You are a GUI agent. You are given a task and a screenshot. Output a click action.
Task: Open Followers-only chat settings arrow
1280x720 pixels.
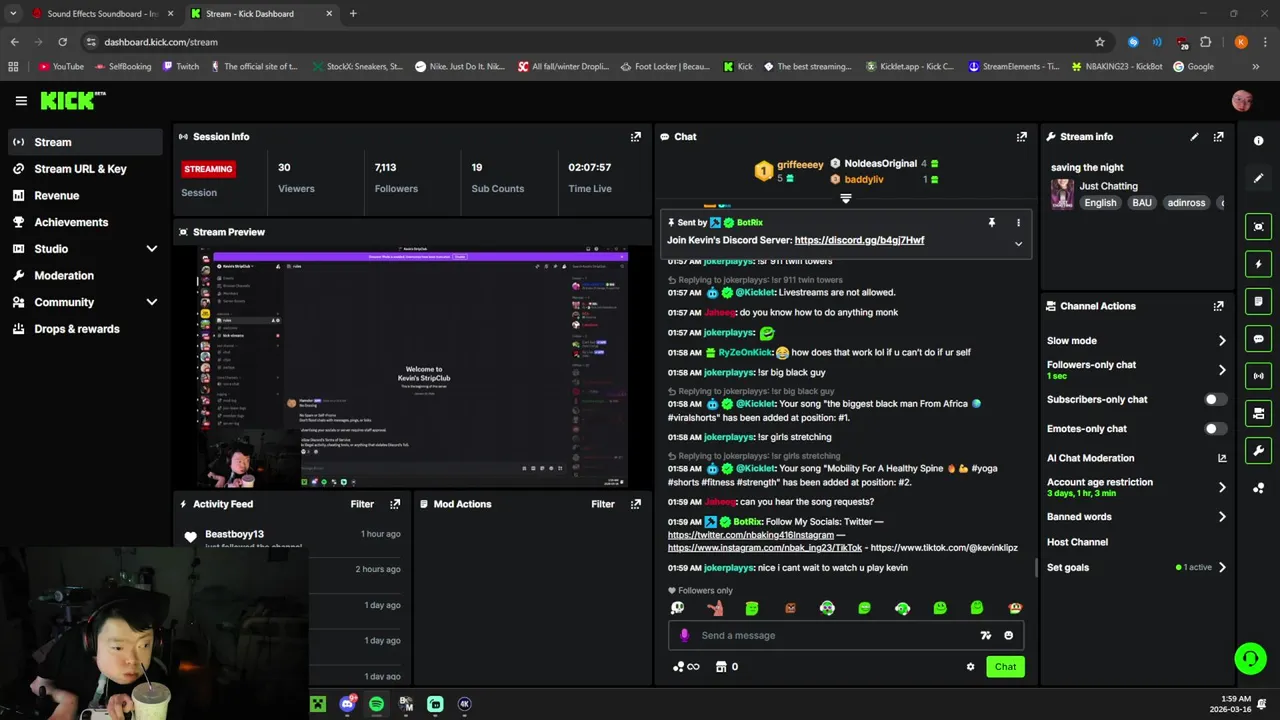[x=1222, y=370]
